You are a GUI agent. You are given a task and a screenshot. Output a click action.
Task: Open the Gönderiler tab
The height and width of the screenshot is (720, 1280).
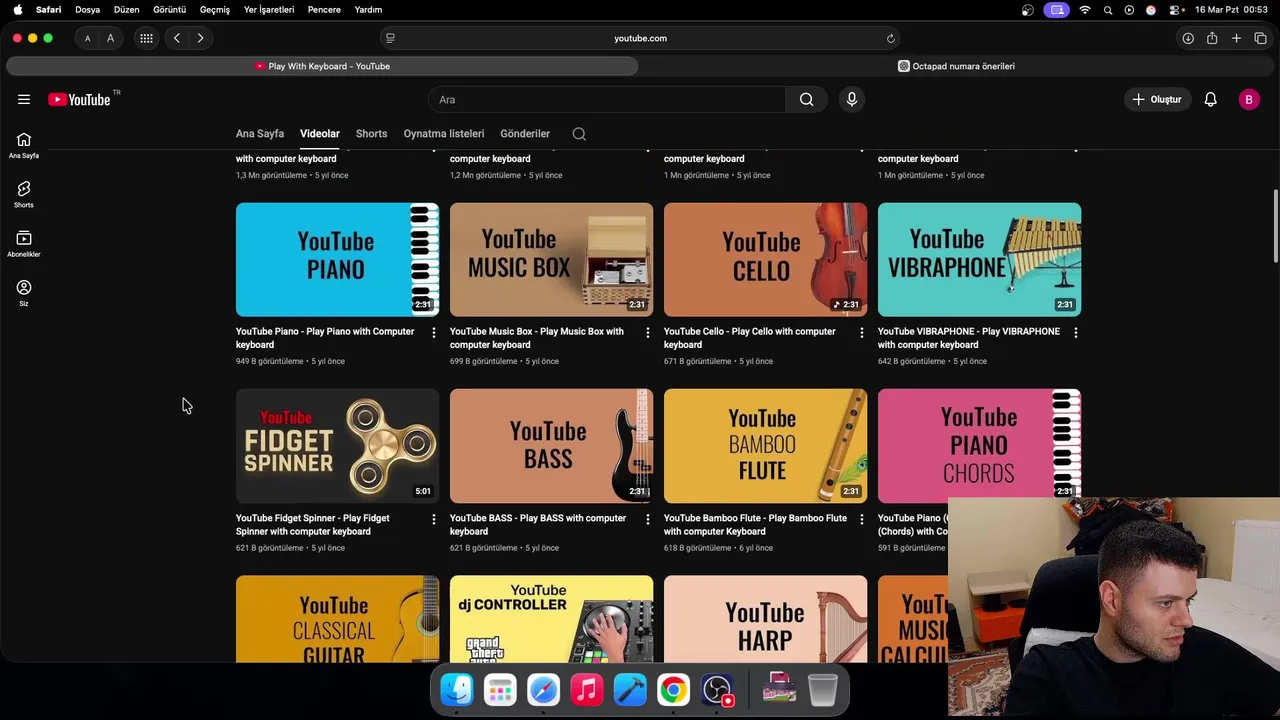click(x=525, y=134)
